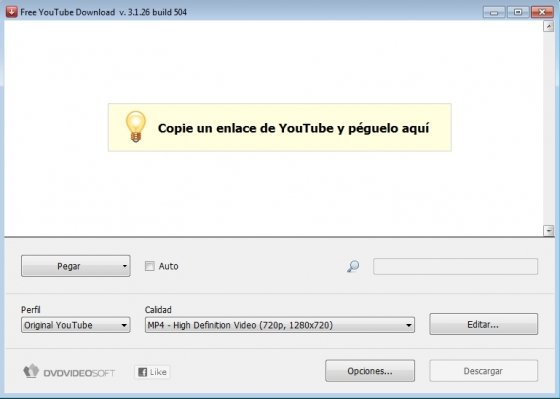Open the Perfil dropdown Original YouTube
This screenshot has height=399, width=560.
pyautogui.click(x=76, y=325)
